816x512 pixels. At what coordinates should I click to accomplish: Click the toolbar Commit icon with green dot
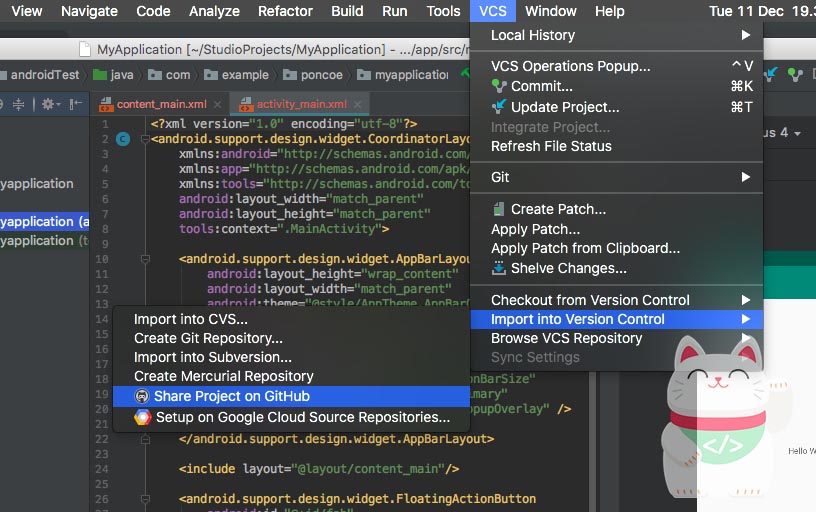[795, 75]
